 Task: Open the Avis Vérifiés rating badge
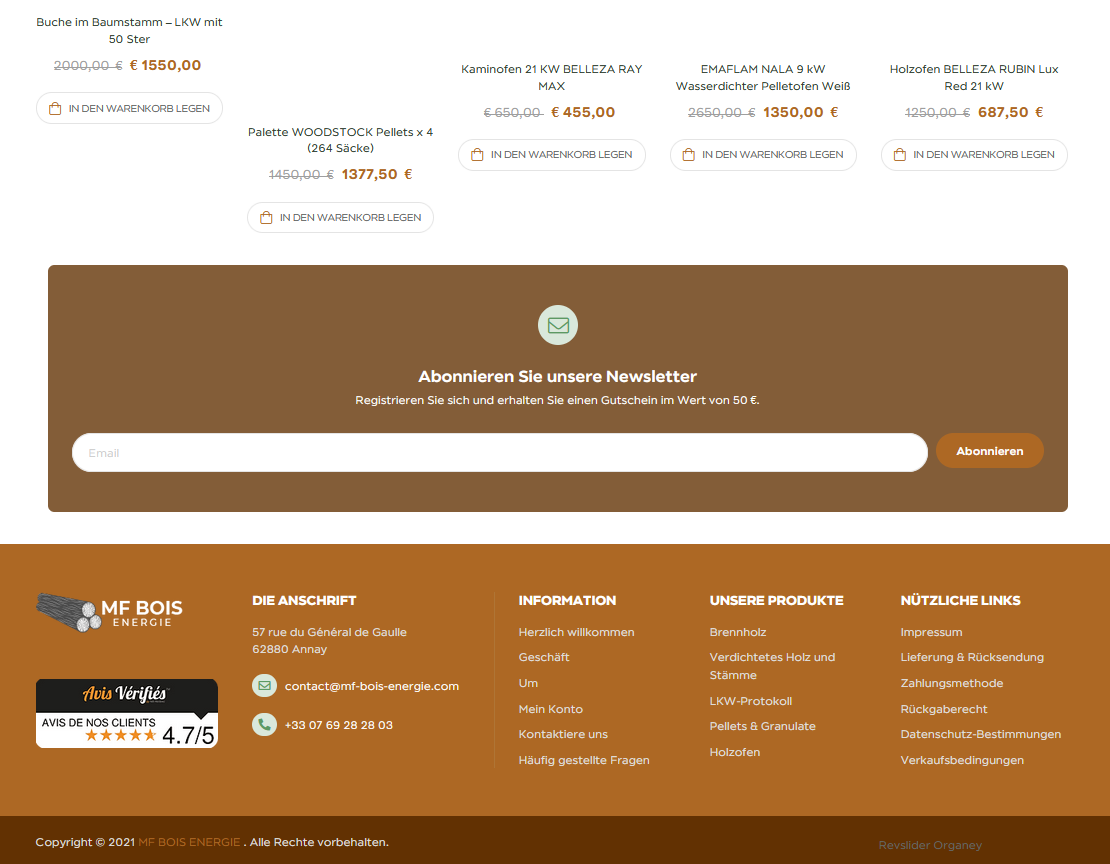coord(127,713)
